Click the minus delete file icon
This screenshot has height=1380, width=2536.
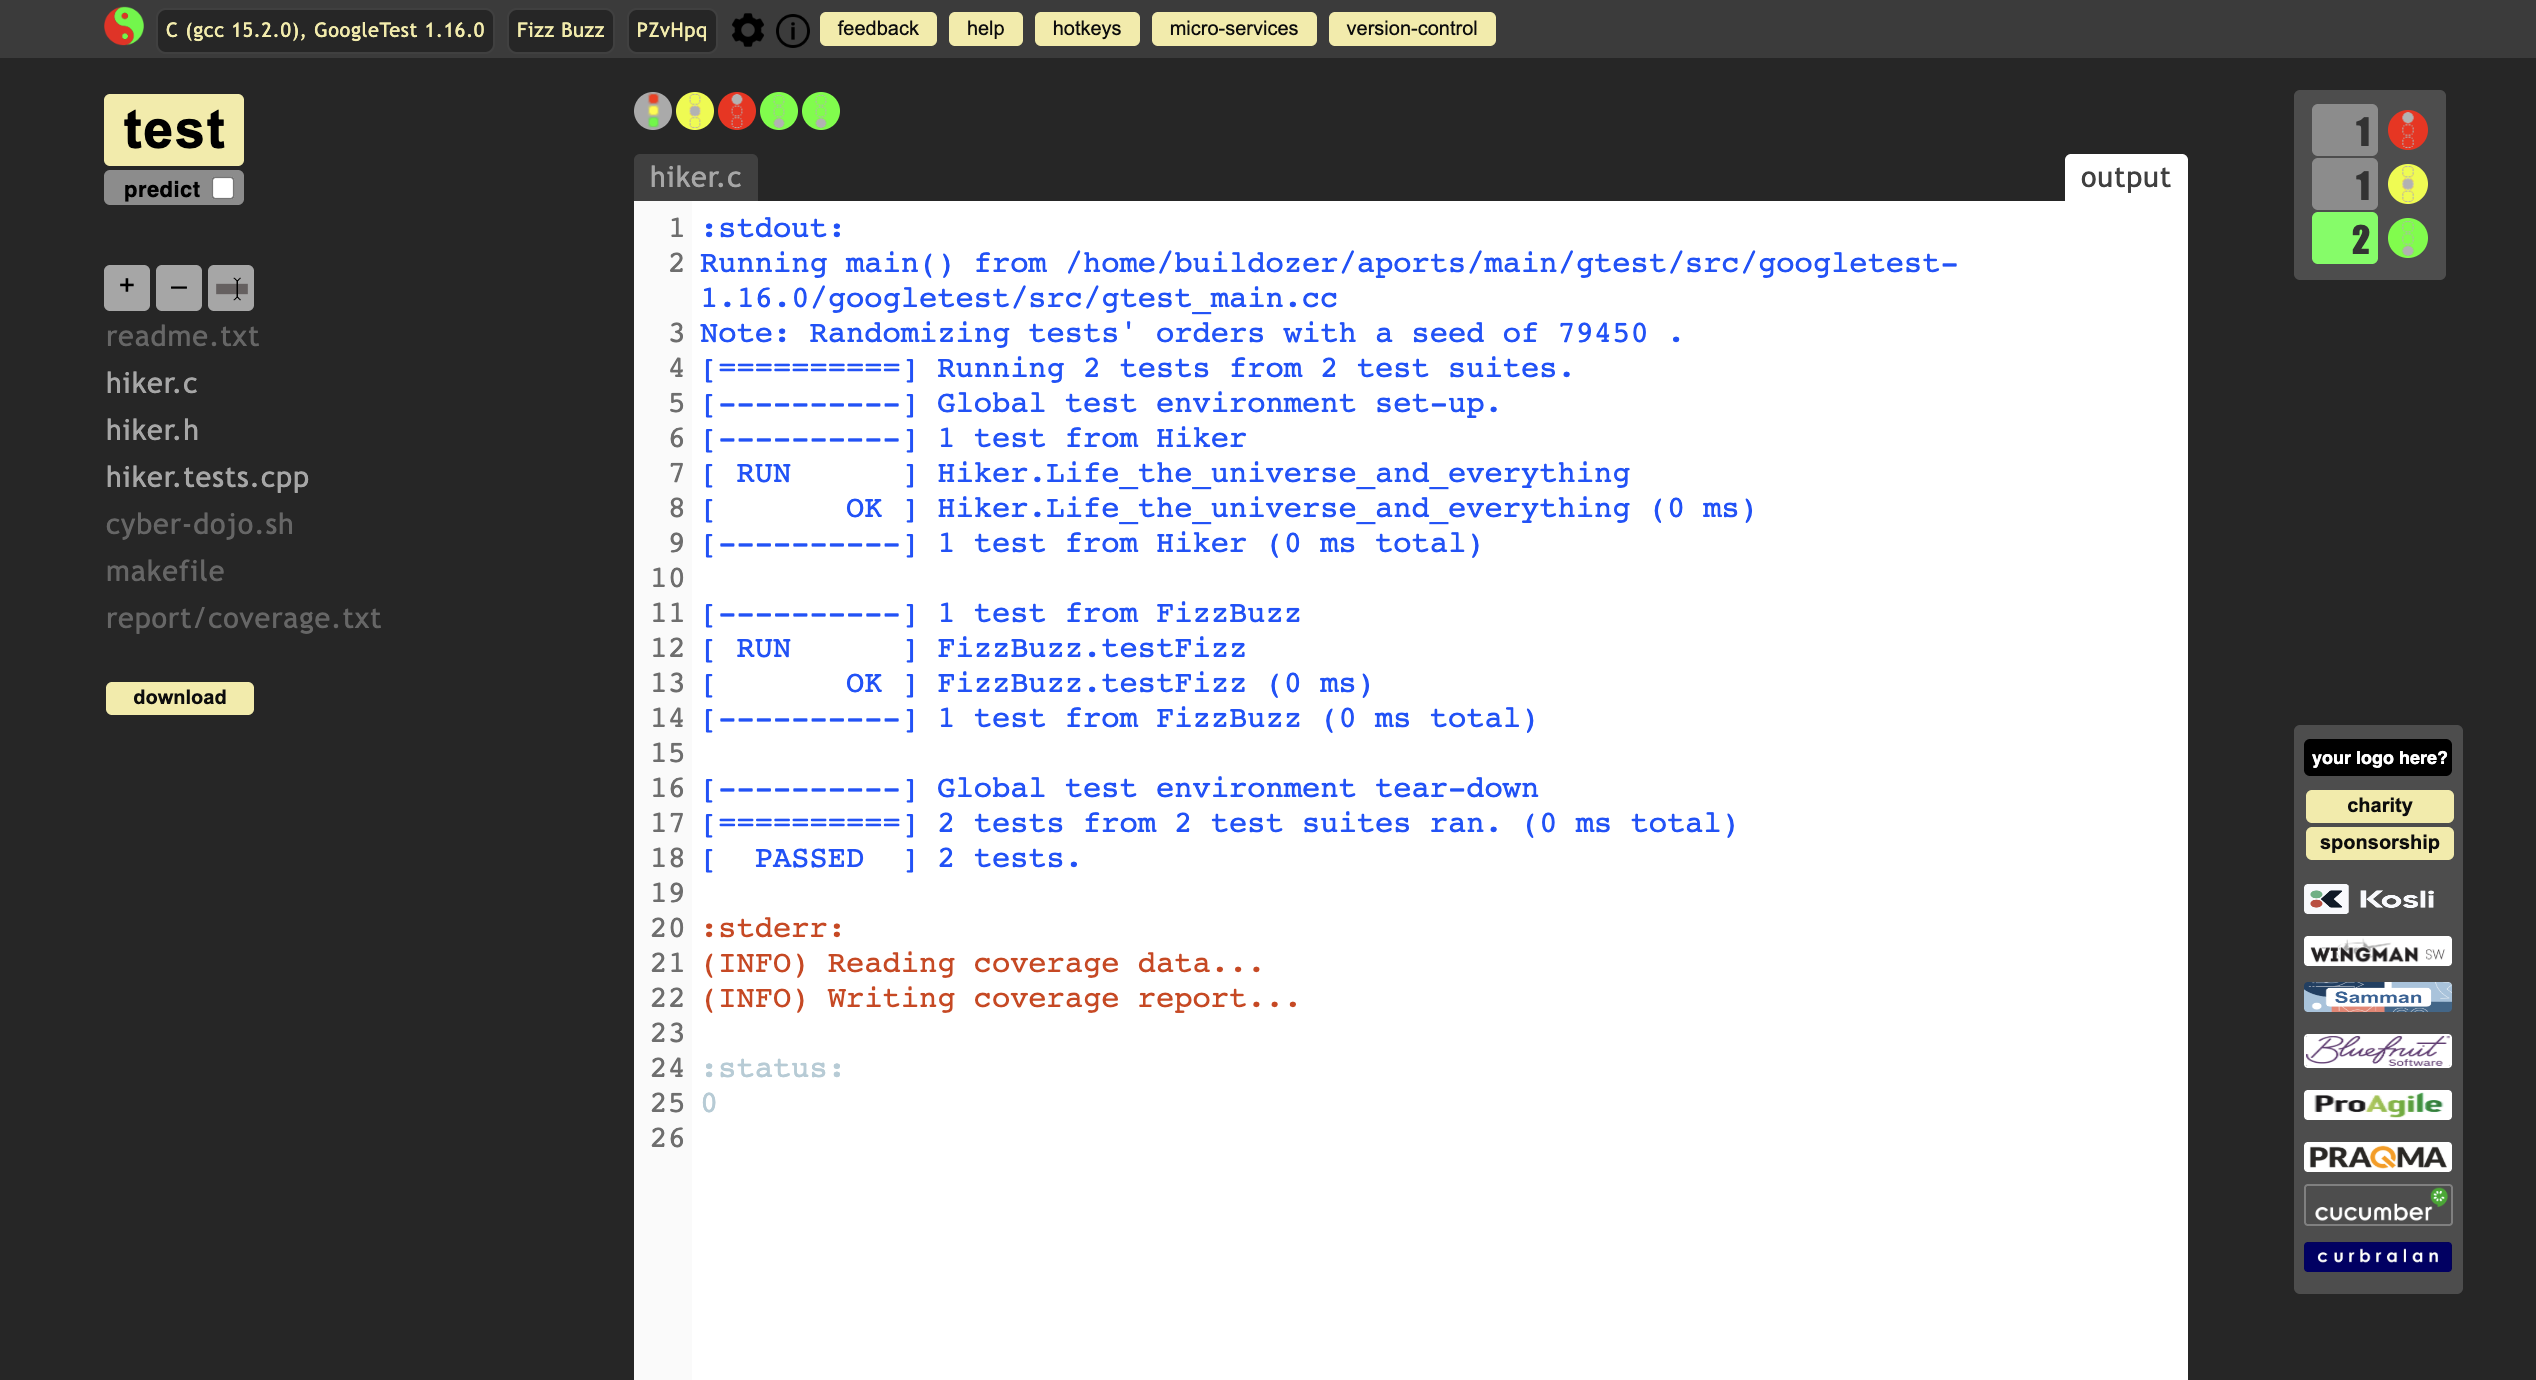pos(179,287)
